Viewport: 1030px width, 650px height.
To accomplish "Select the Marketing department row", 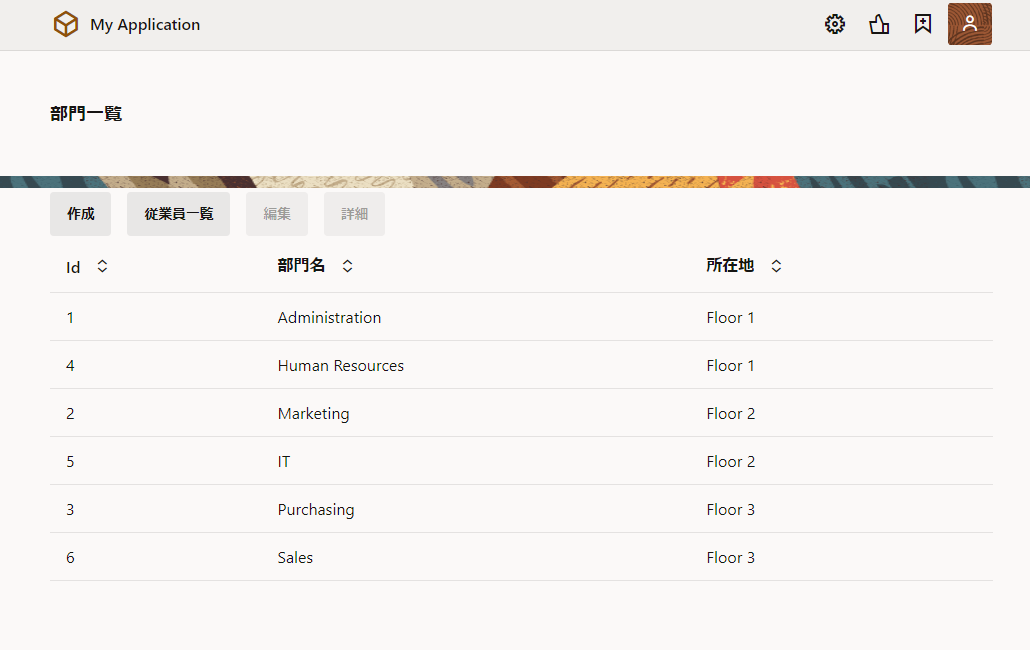I will [x=313, y=414].
